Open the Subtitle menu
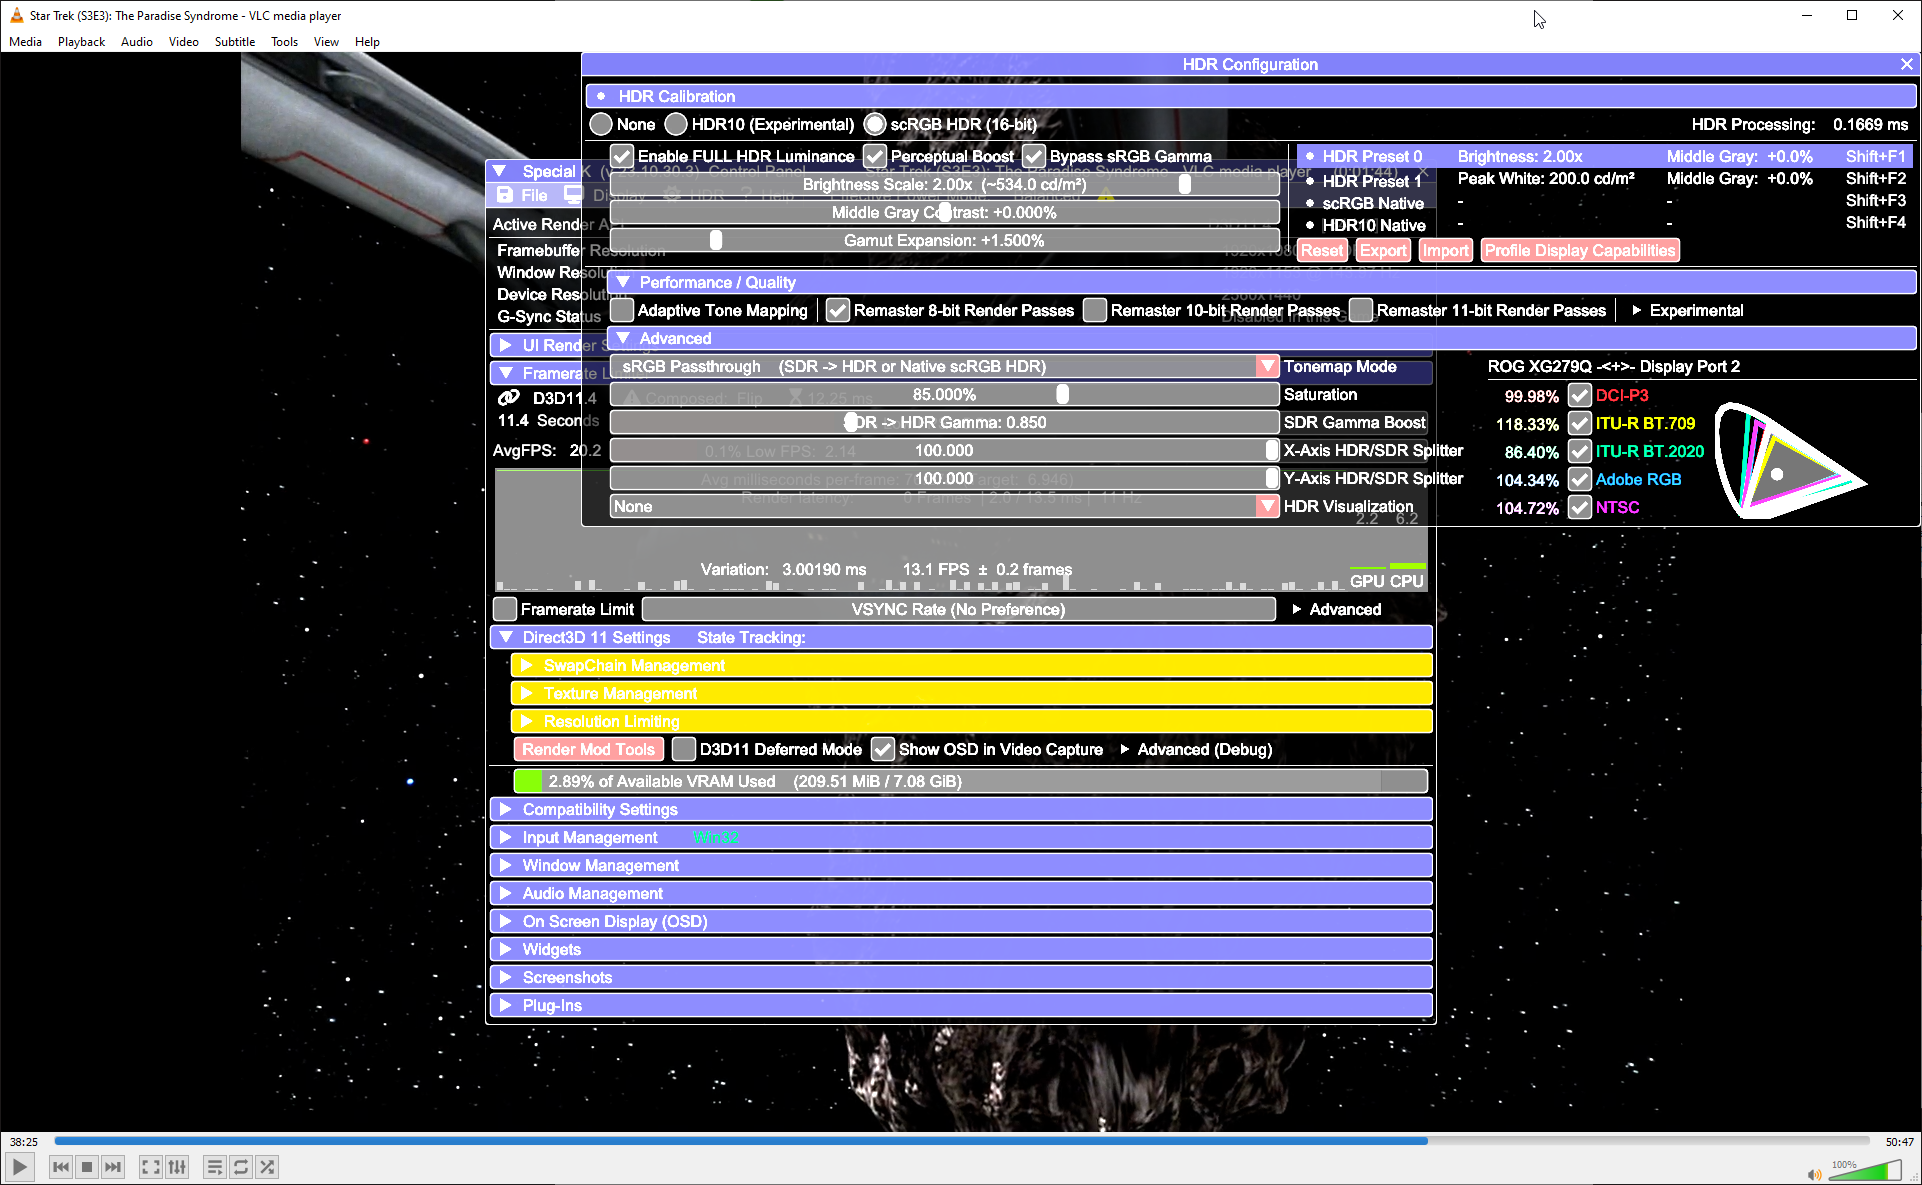Image resolution: width=1922 pixels, height=1185 pixels. coord(234,42)
